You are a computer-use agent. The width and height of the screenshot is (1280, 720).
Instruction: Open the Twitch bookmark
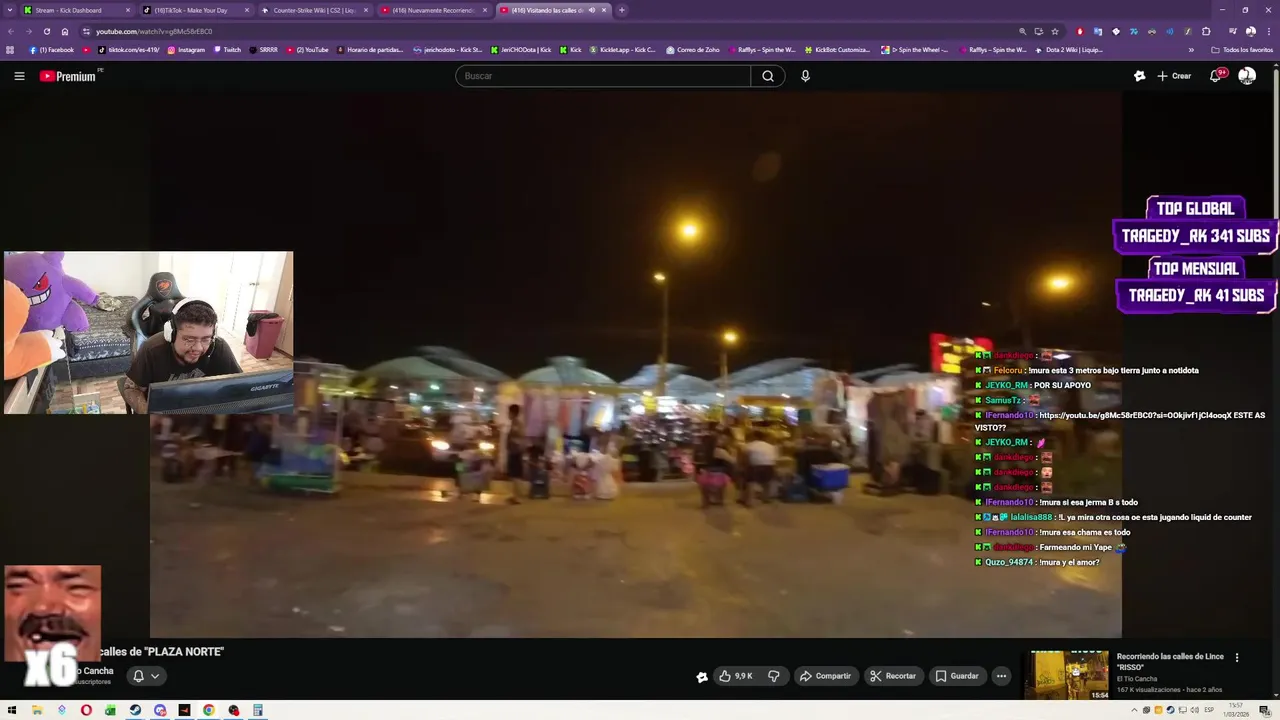(x=227, y=50)
